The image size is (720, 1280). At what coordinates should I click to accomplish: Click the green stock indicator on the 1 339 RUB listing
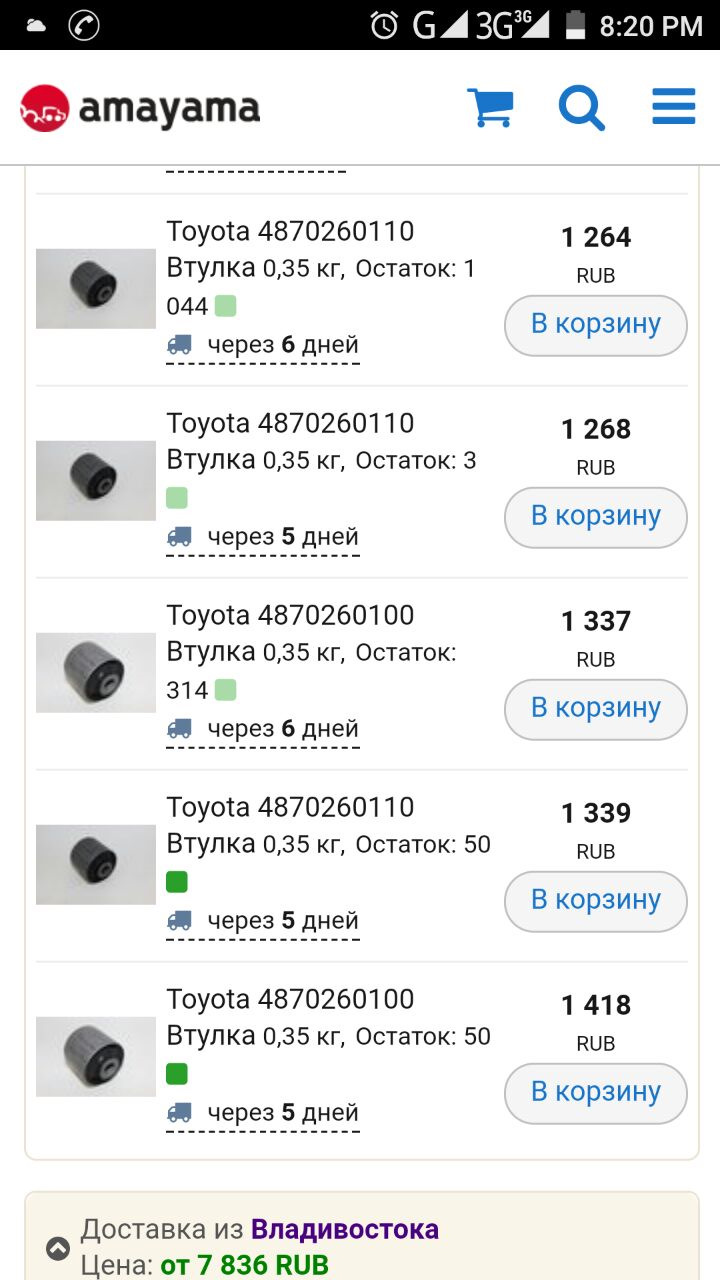pos(176,881)
